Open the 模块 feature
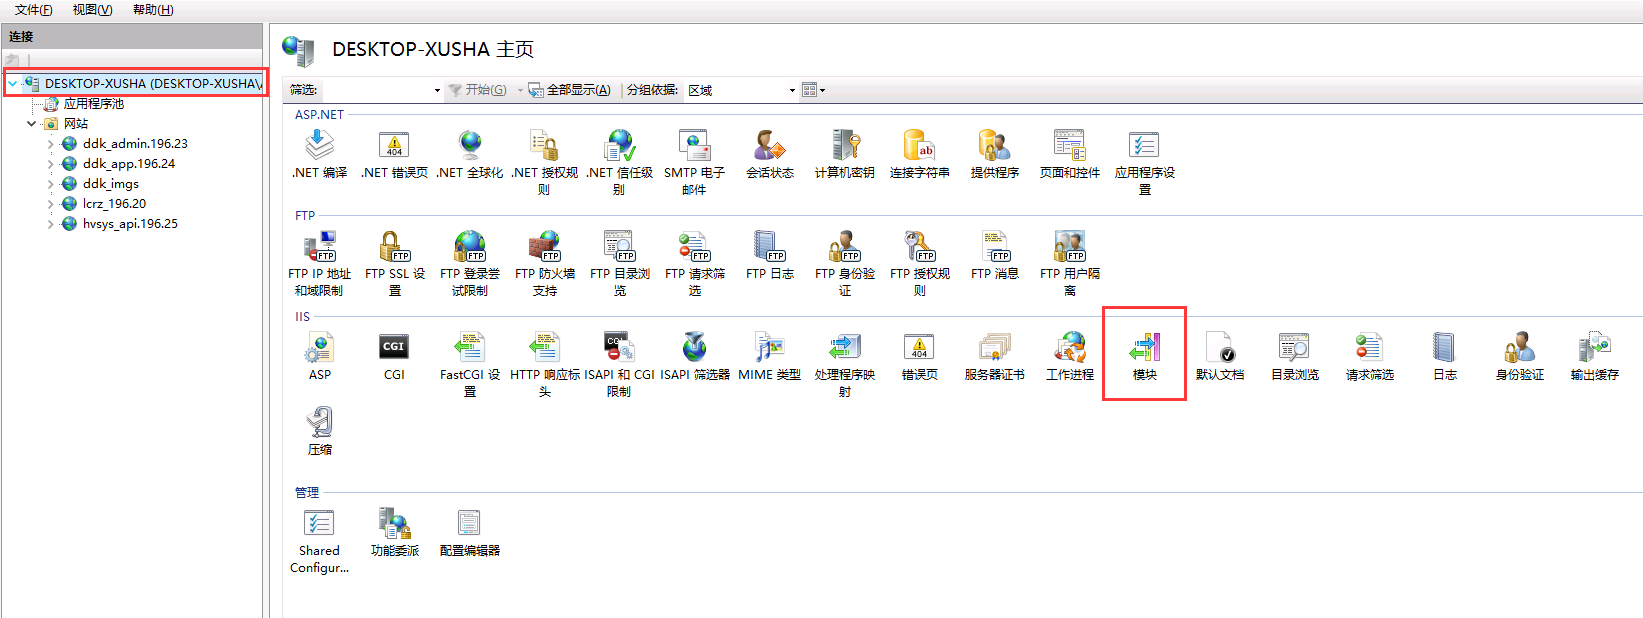 pyautogui.click(x=1145, y=357)
